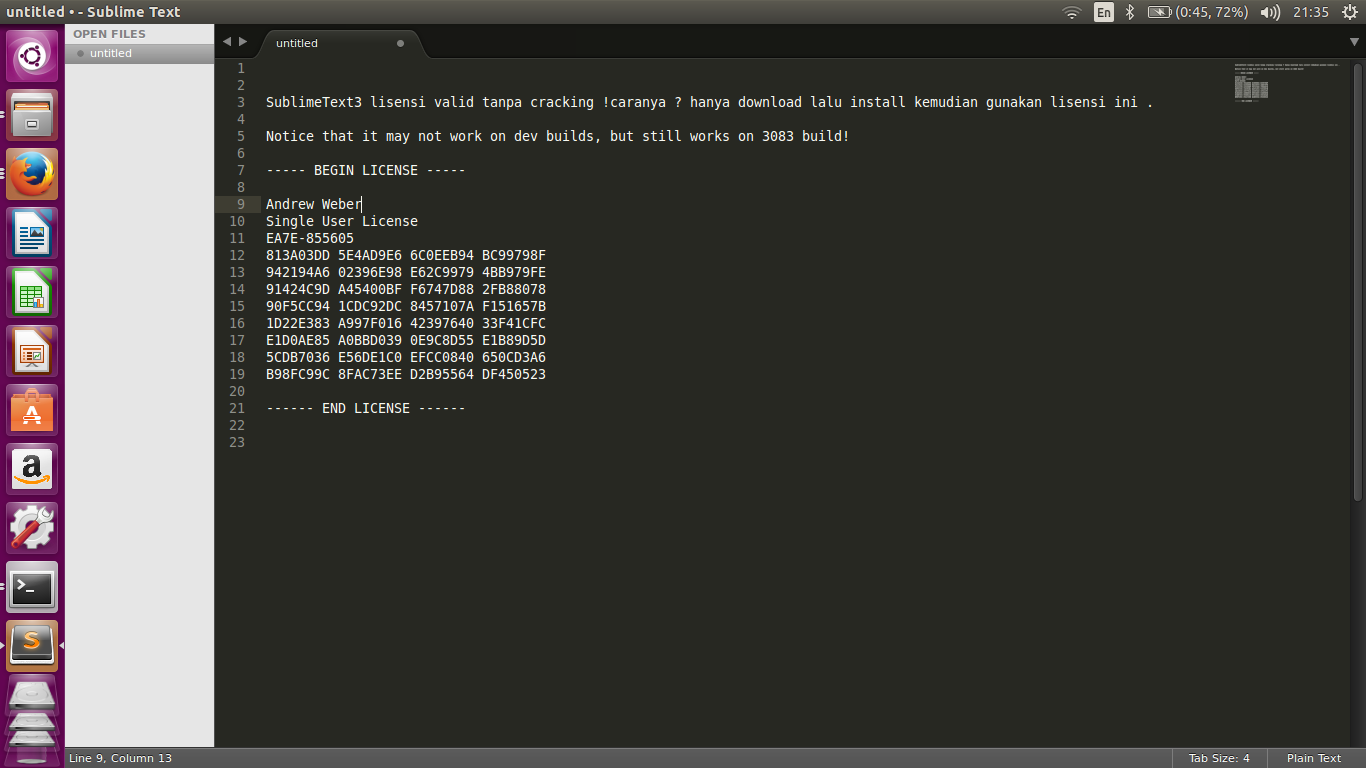1366x768 pixels.
Task: Click the line starting with 942194A6
Action: [x=406, y=272]
